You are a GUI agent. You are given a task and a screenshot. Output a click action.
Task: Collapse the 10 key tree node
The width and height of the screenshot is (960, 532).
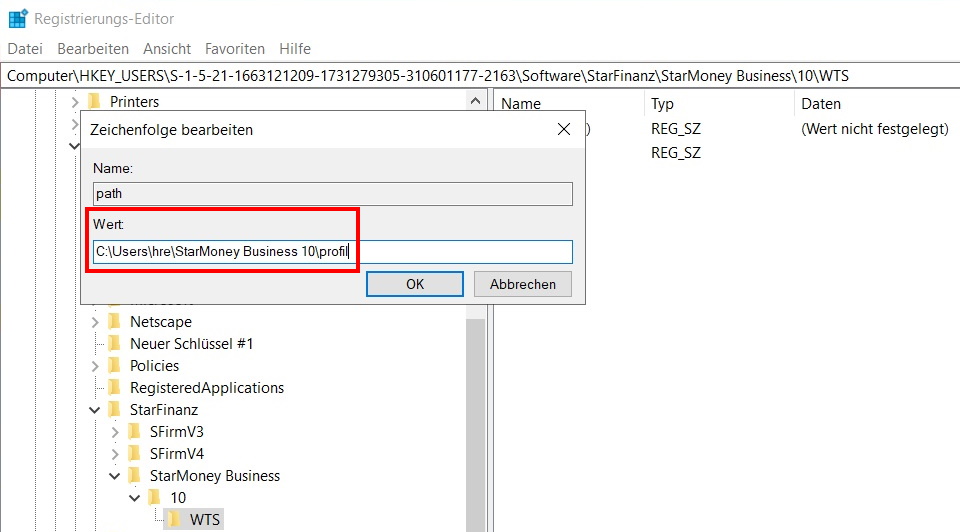tap(135, 498)
